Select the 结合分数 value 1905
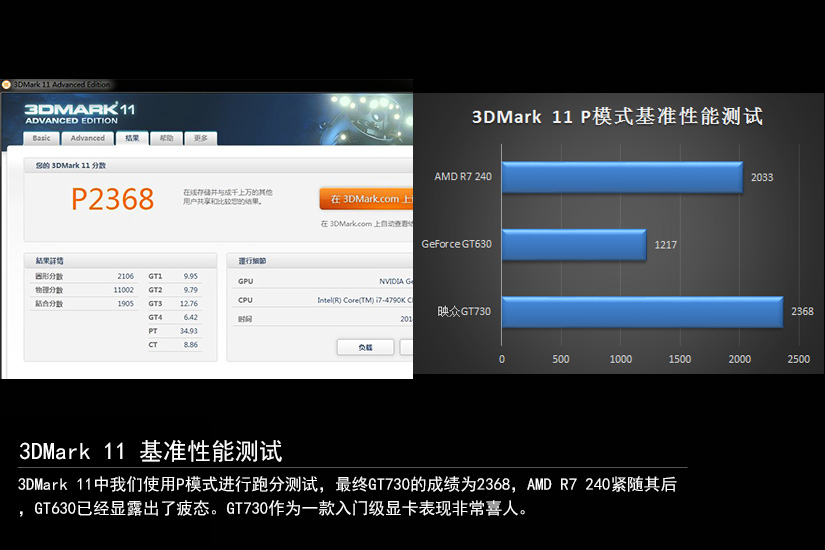The image size is (825, 550). coord(125,303)
